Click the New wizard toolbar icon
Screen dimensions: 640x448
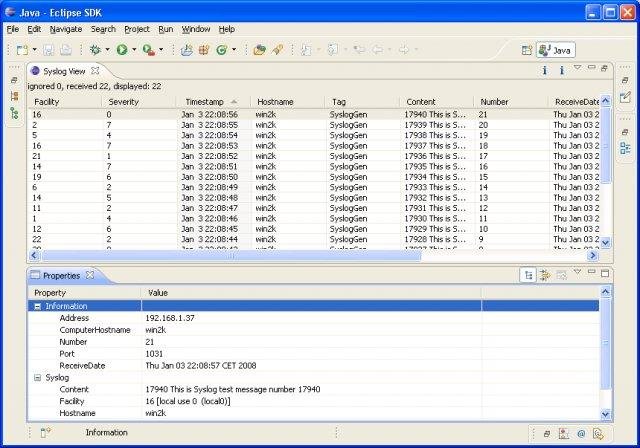[22, 50]
